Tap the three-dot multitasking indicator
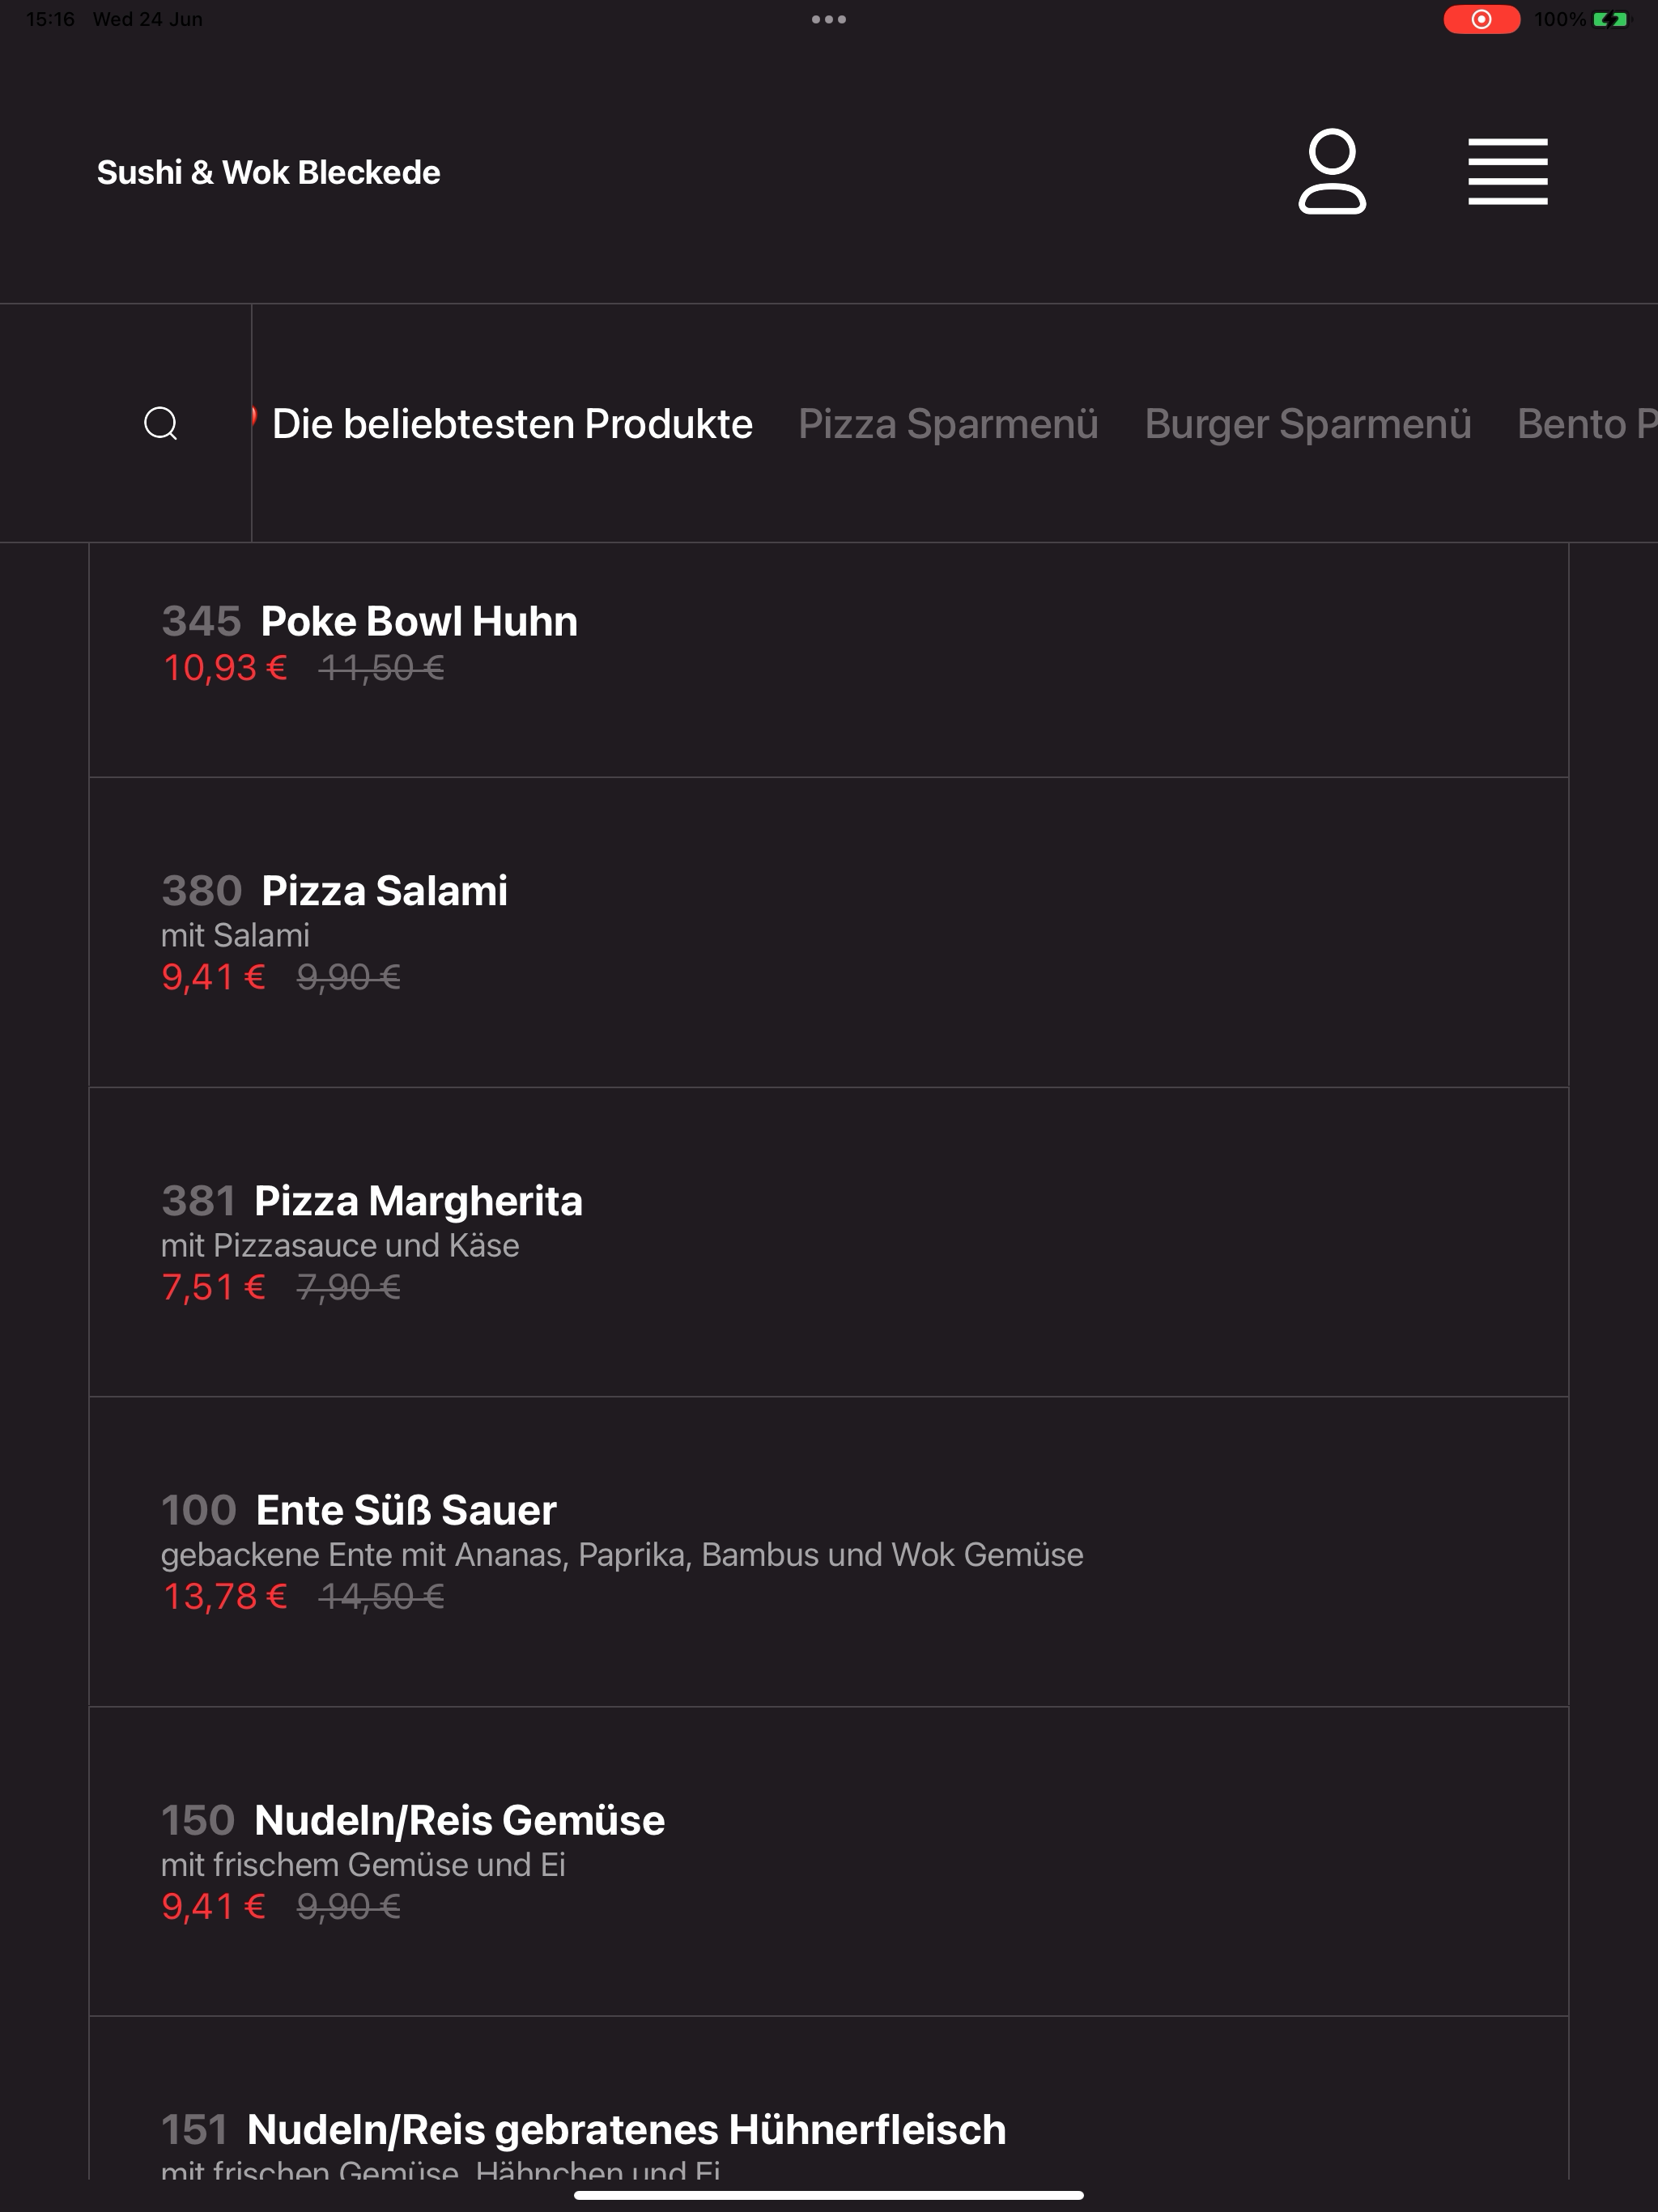This screenshot has height=2212, width=1658. coord(829,19)
